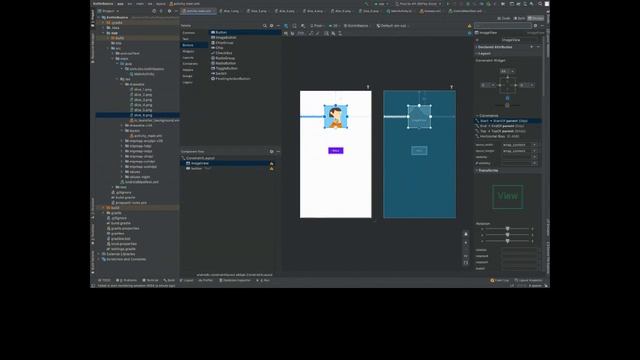
Task: Open palette settings gear
Action: 271,26
